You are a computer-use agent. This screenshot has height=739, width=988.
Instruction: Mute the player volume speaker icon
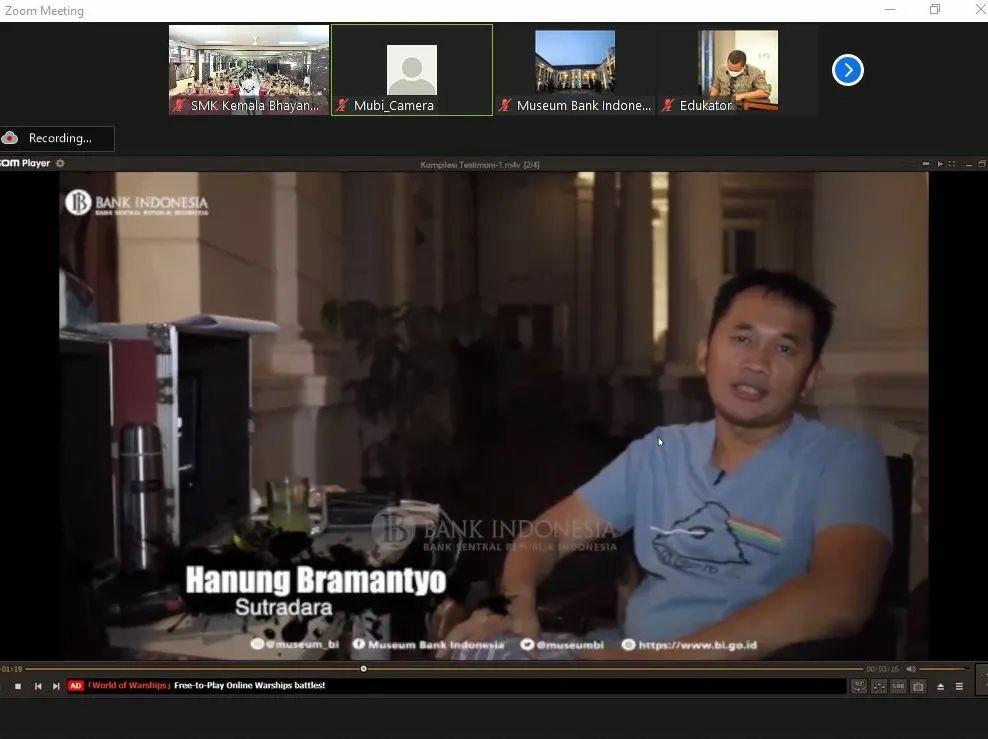(910, 668)
